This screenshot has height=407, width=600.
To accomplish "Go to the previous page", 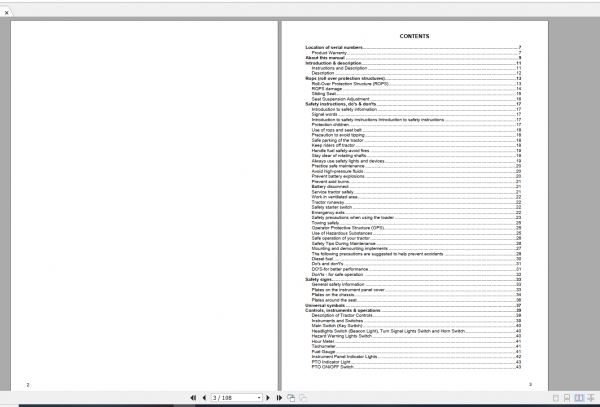I will (x=204, y=398).
